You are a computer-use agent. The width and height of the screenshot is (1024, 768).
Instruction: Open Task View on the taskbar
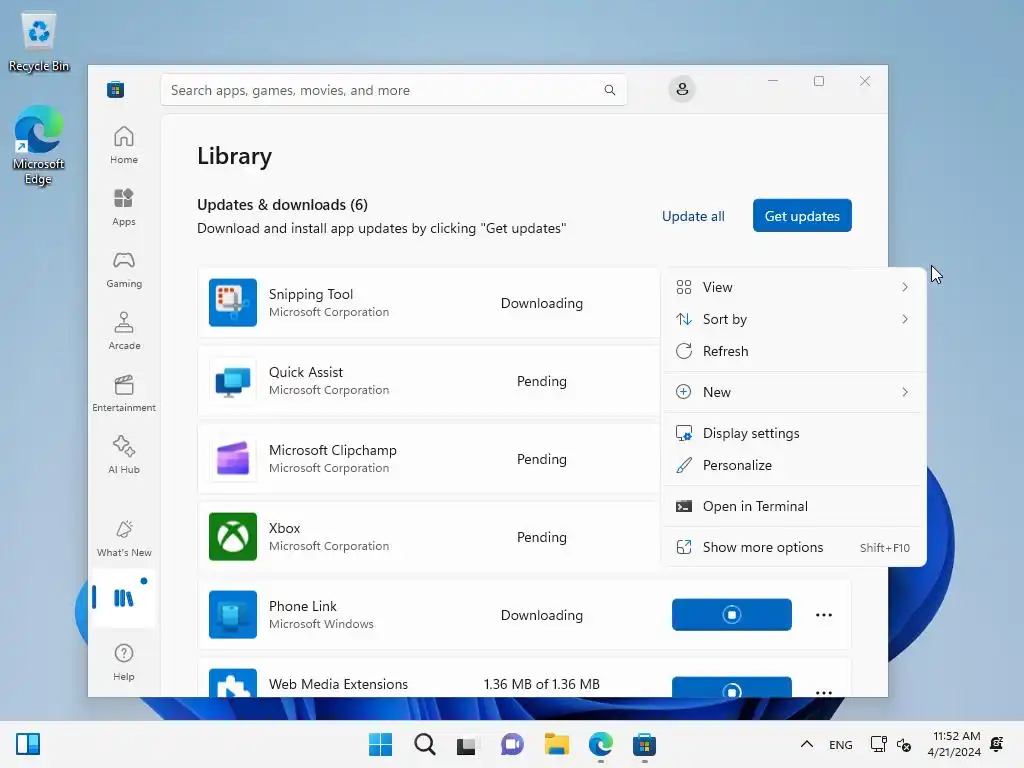(x=466, y=744)
